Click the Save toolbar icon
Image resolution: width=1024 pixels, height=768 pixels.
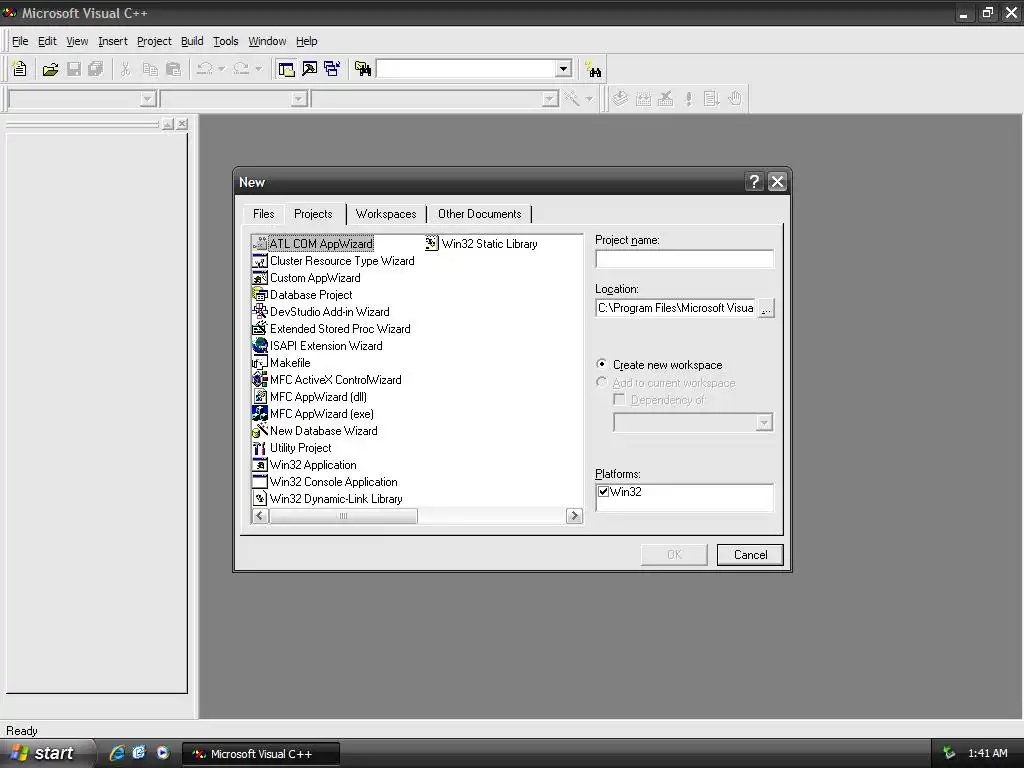pyautogui.click(x=74, y=69)
